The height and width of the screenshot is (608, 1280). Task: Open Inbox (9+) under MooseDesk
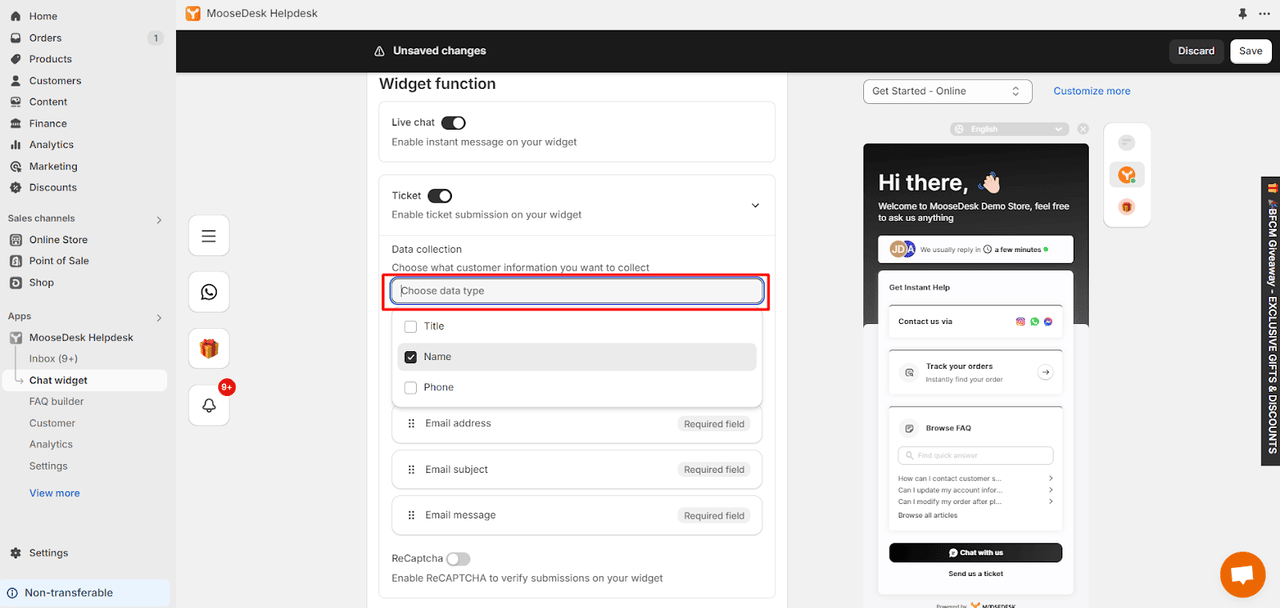tap(53, 358)
